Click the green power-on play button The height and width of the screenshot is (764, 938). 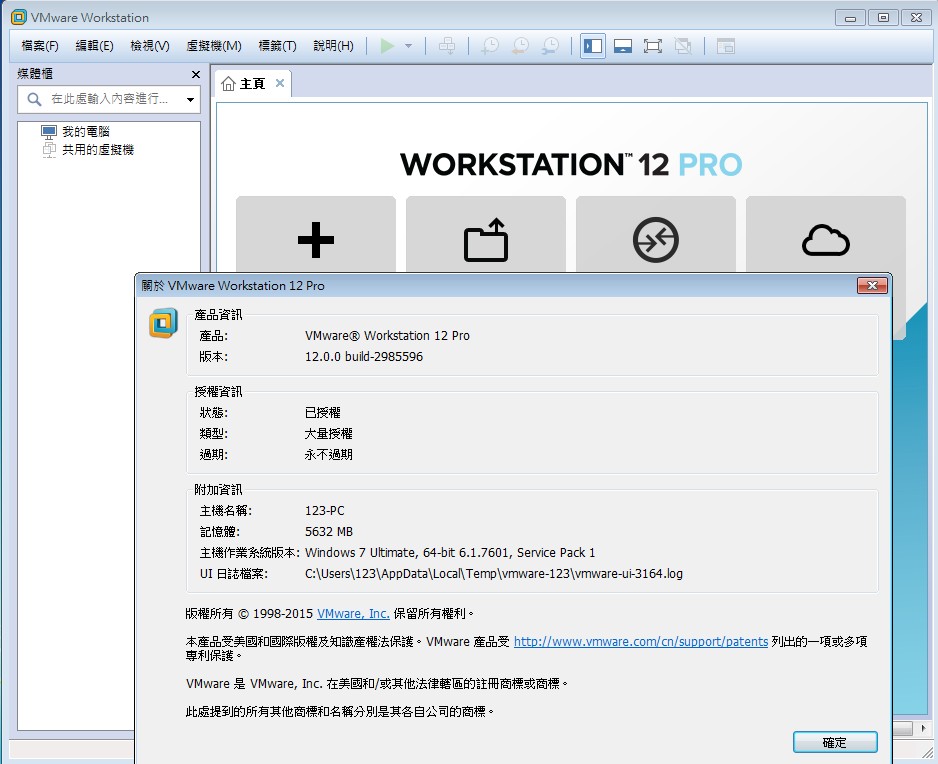coord(387,46)
